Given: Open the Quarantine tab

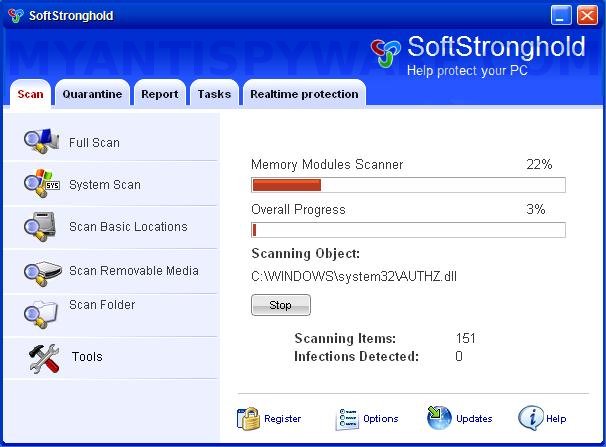Looking at the screenshot, I should 92,94.
